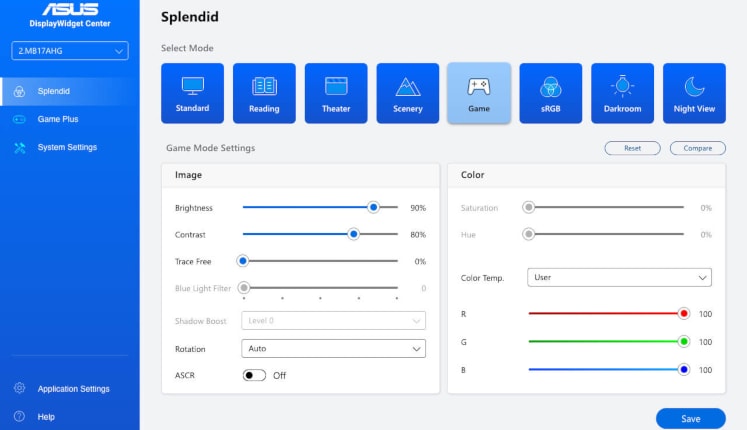This screenshot has height=430, width=747.
Task: Open the Splendid menu item label
Action: point(54,91)
